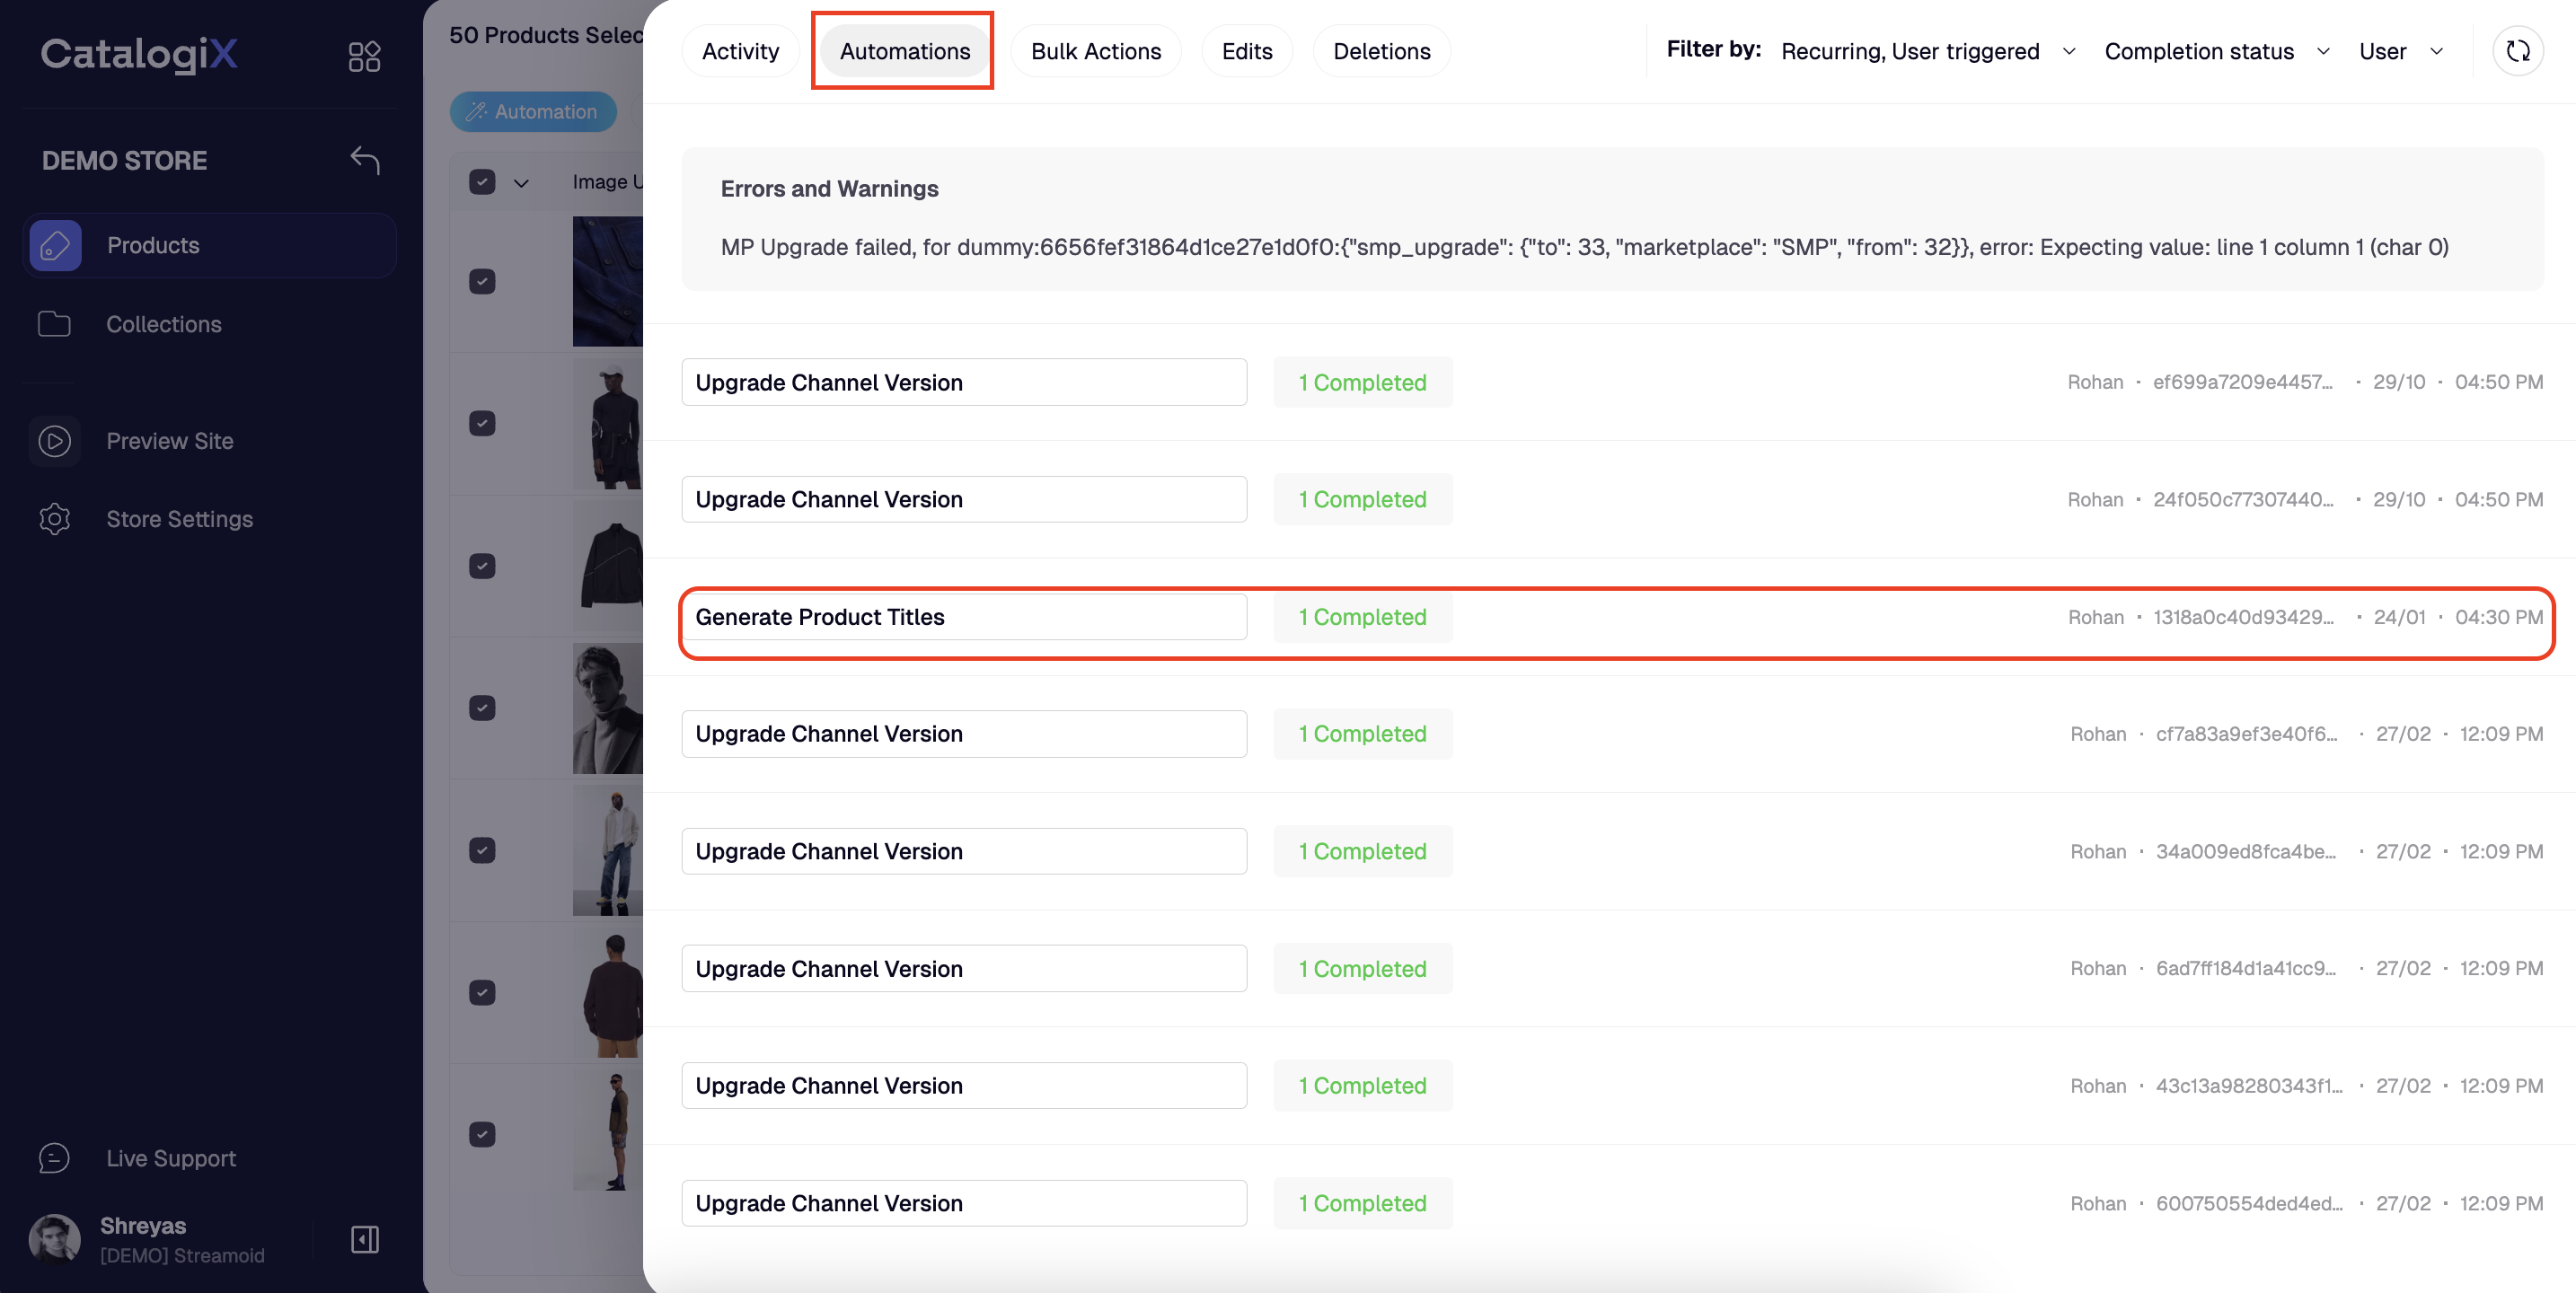Viewport: 2576px width, 1293px height.
Task: Uncheck the first product row checkbox
Action: tap(482, 282)
